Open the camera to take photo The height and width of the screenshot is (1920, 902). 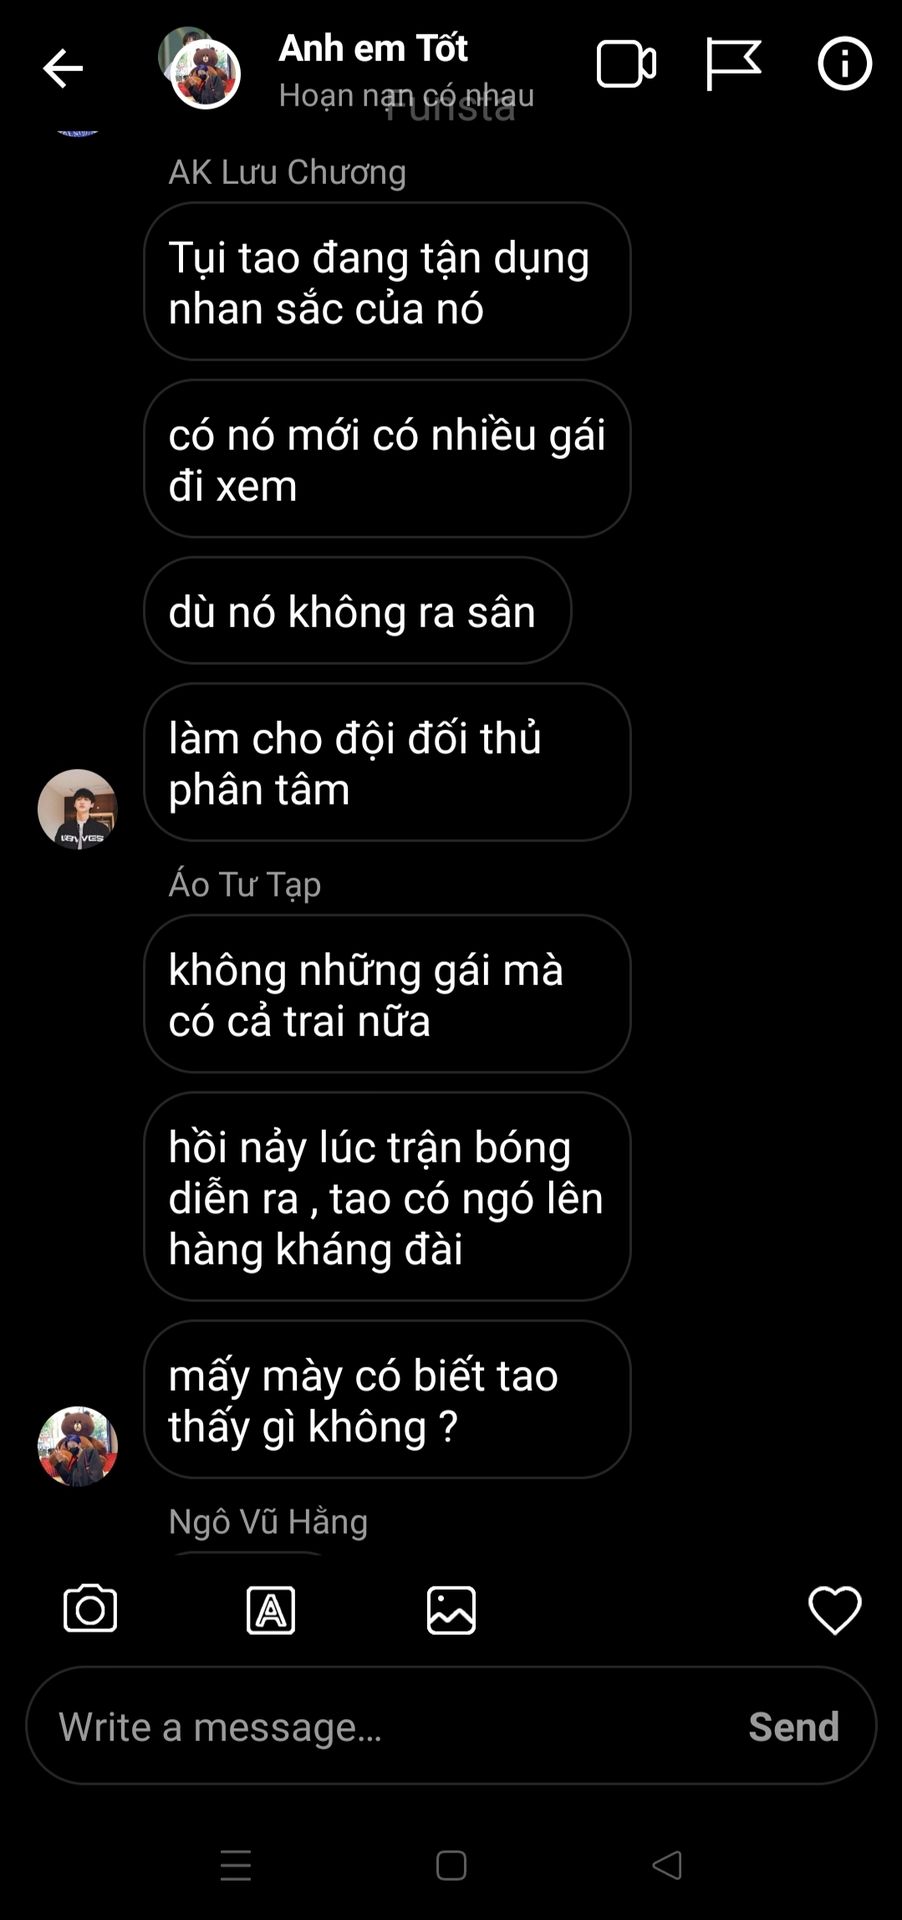tap(90, 1609)
